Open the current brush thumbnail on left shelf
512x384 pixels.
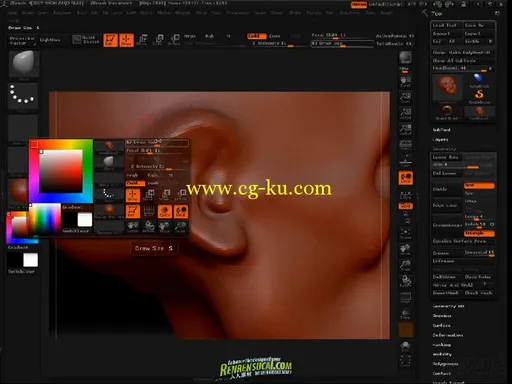(23, 64)
